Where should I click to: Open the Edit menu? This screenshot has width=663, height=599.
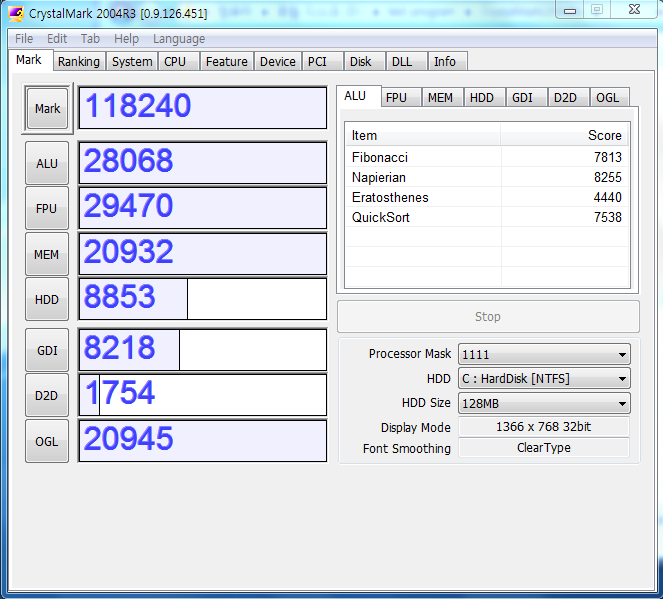57,39
